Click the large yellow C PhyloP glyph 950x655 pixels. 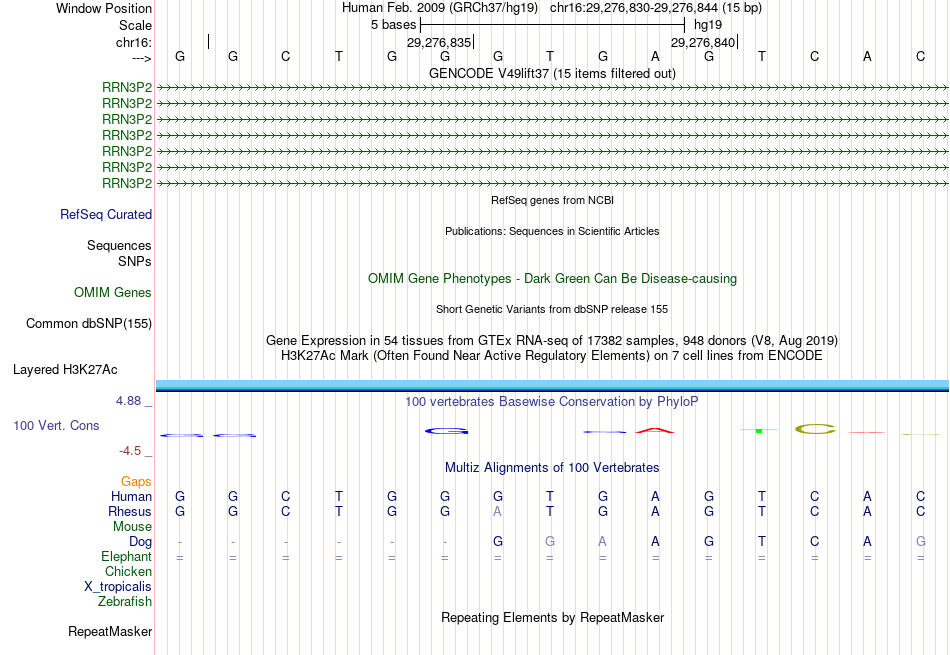coord(815,430)
